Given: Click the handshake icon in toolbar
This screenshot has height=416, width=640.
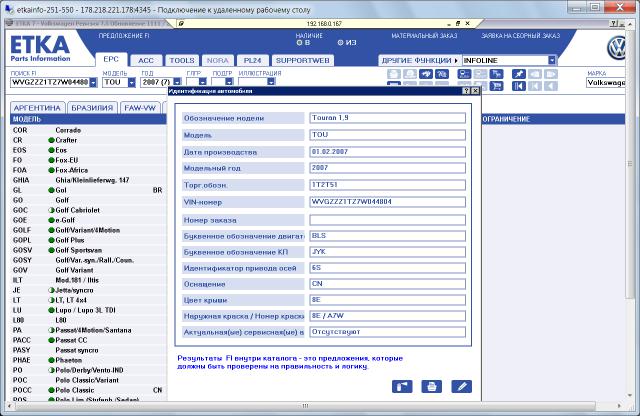Looking at the screenshot, I should click(426, 74).
